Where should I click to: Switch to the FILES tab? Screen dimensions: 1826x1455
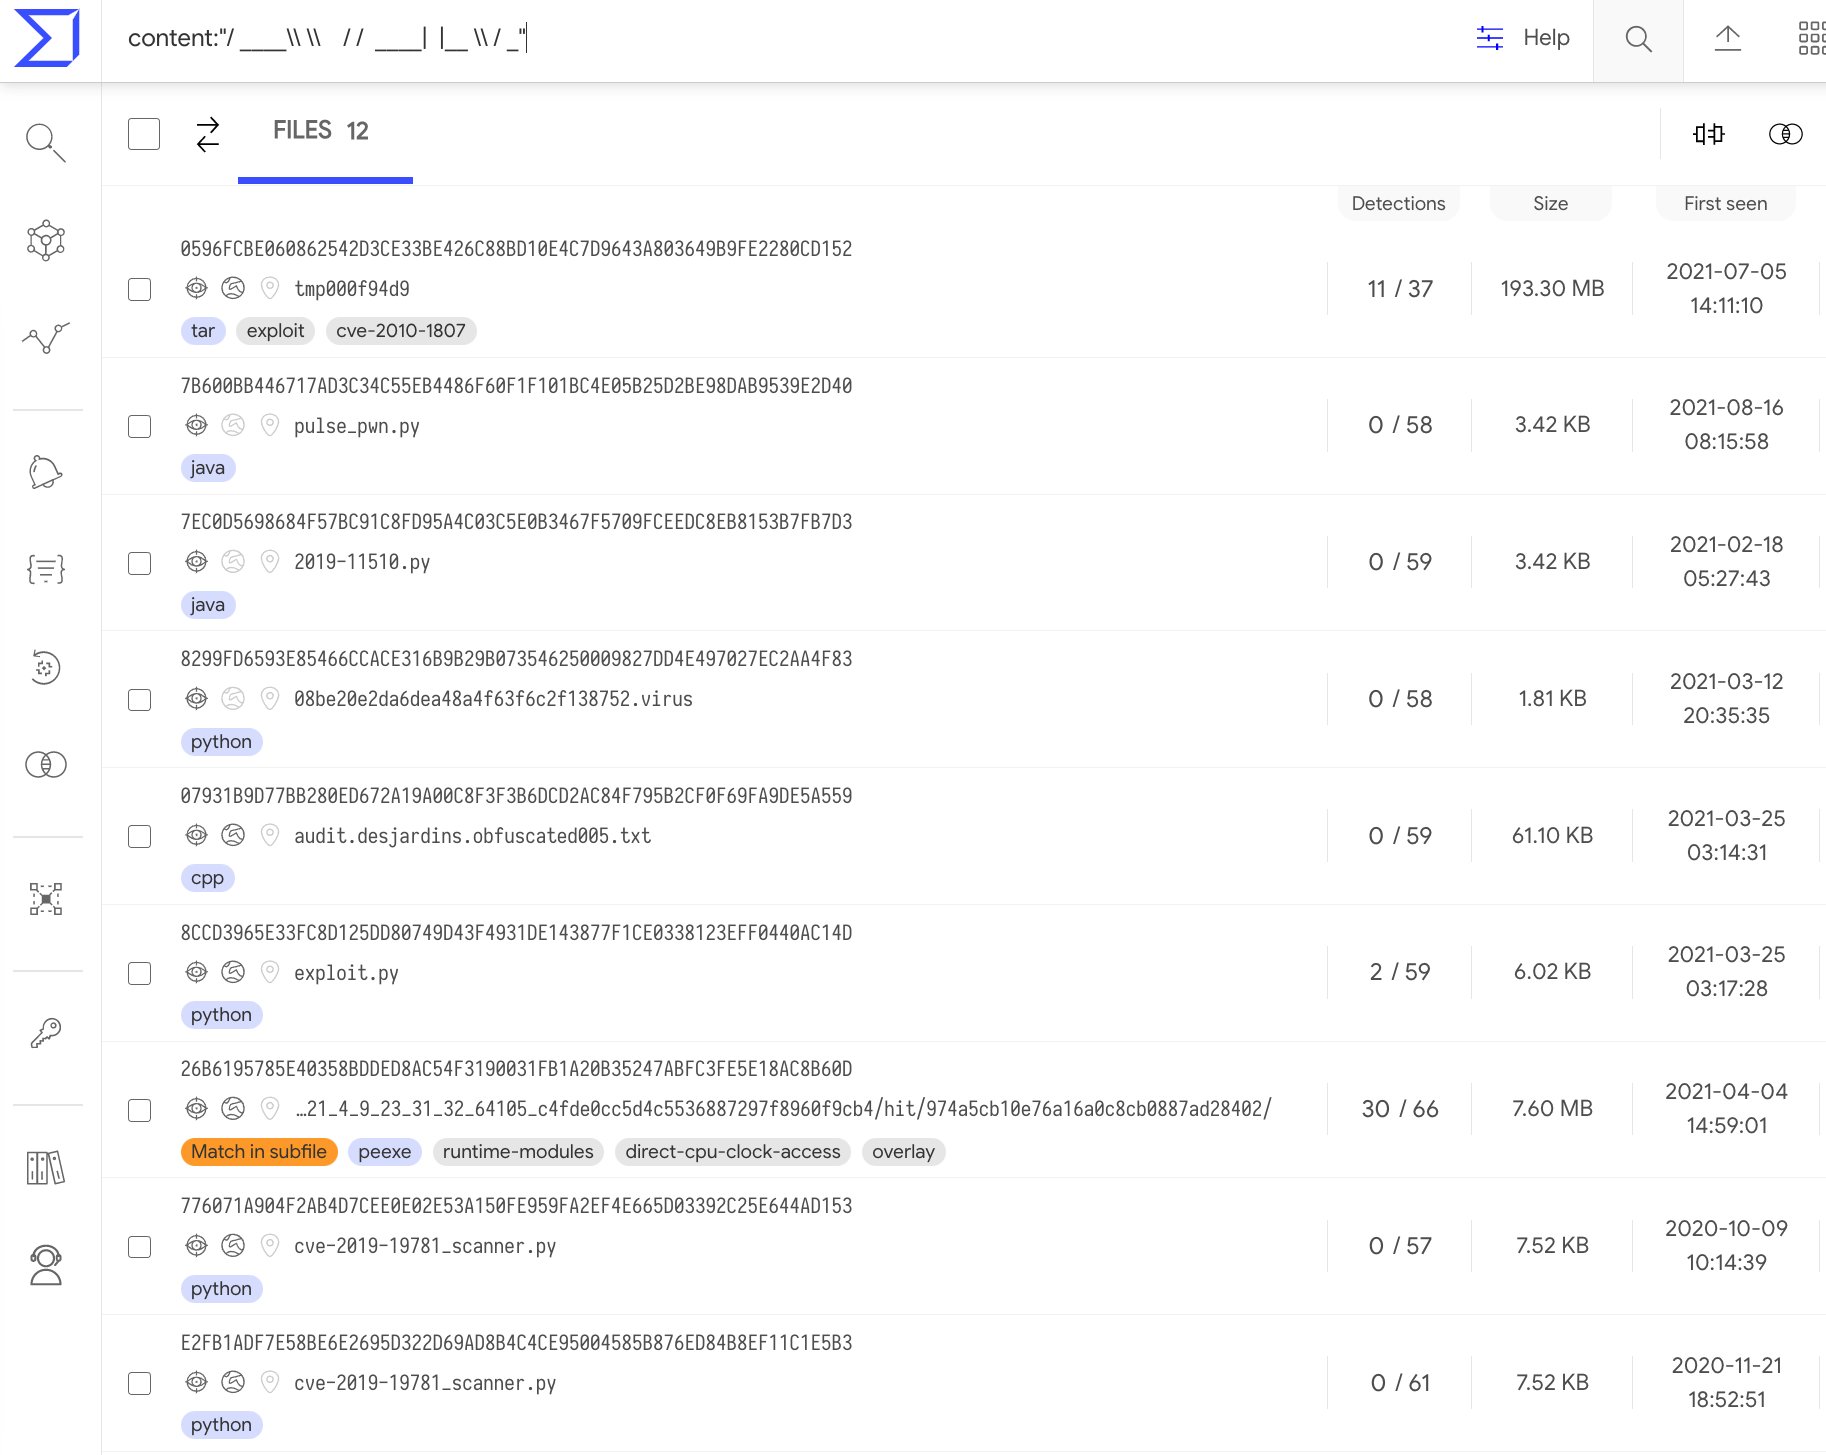(x=320, y=130)
